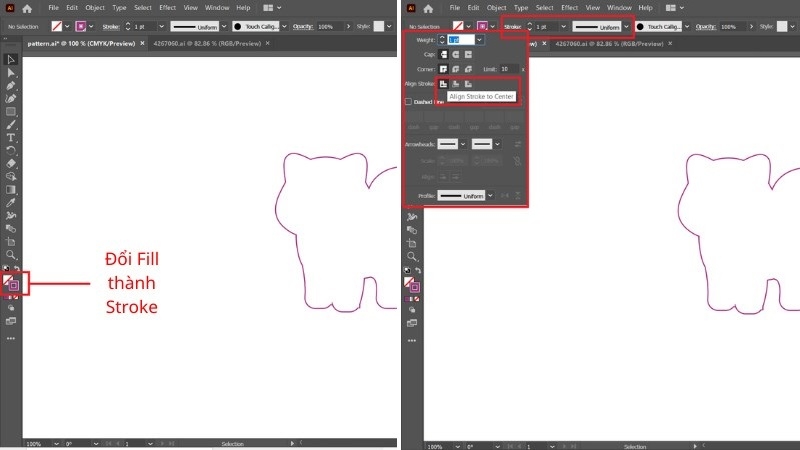This screenshot has height=450, width=800.
Task: Click Home icon in left window
Action: click(x=27, y=8)
